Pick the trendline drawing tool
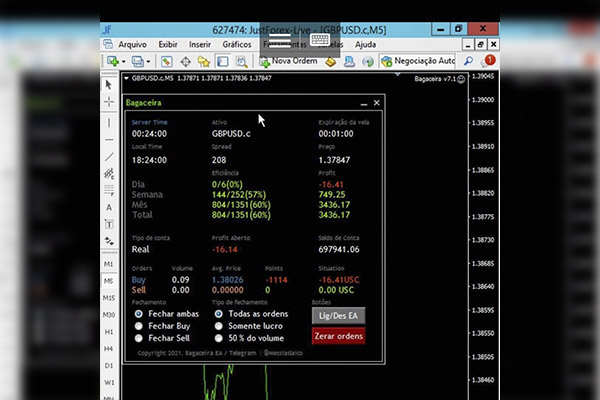Viewport: 600px width, 400px height. [109, 156]
